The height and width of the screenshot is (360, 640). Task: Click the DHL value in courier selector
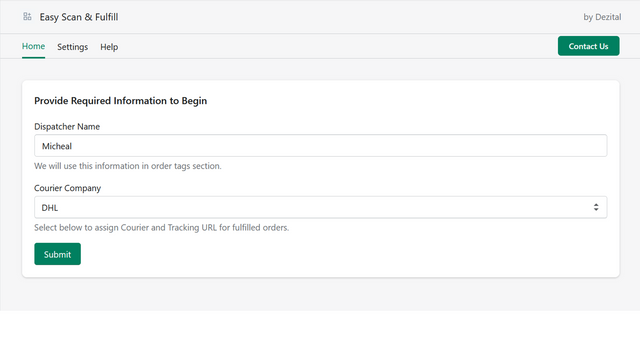point(50,208)
